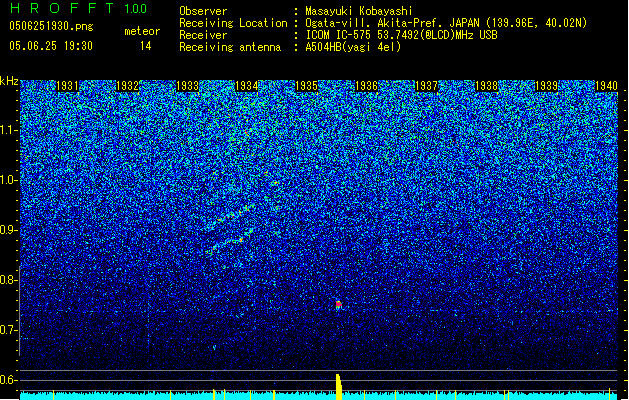Viewport: 629px width, 400px height.
Task: Click the Receiver label
Action: (x=203, y=35)
